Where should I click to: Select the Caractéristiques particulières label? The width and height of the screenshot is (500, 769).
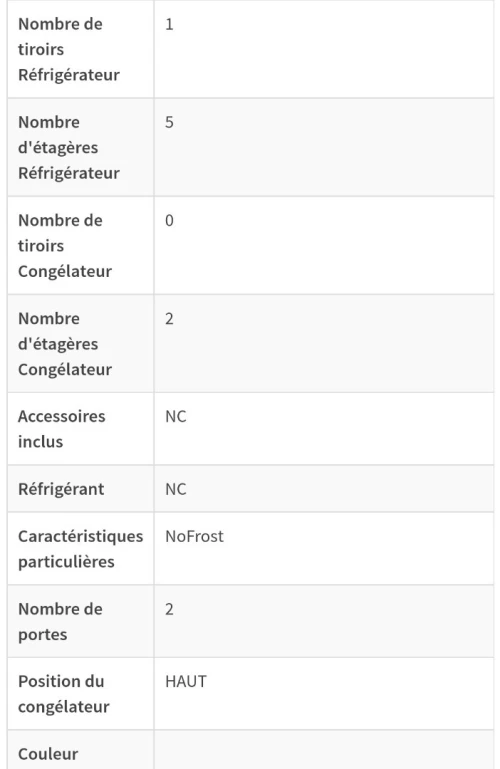coord(80,549)
